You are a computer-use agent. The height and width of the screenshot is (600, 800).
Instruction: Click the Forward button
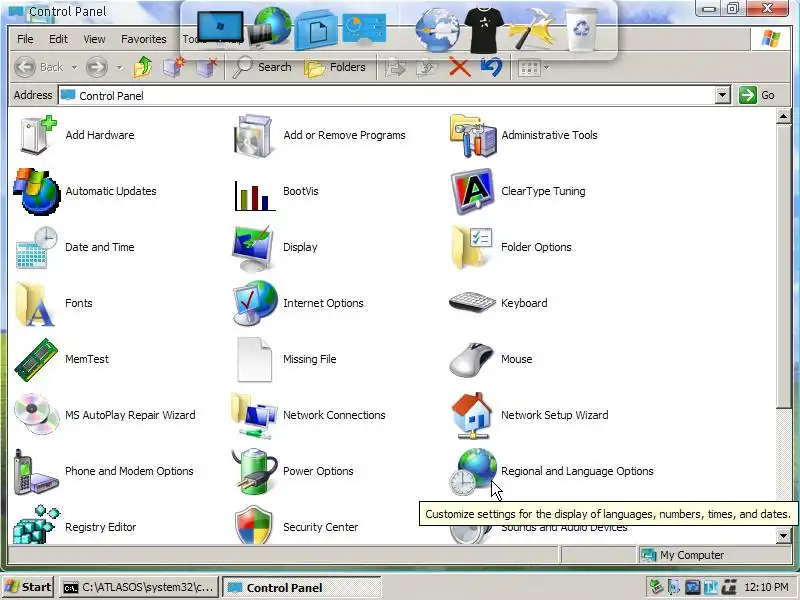[97, 67]
